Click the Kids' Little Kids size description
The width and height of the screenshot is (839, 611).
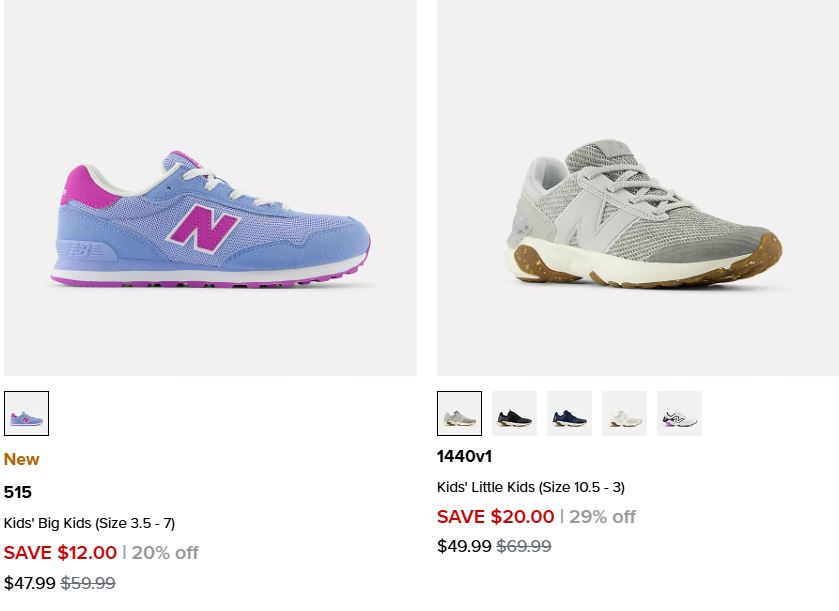point(530,487)
